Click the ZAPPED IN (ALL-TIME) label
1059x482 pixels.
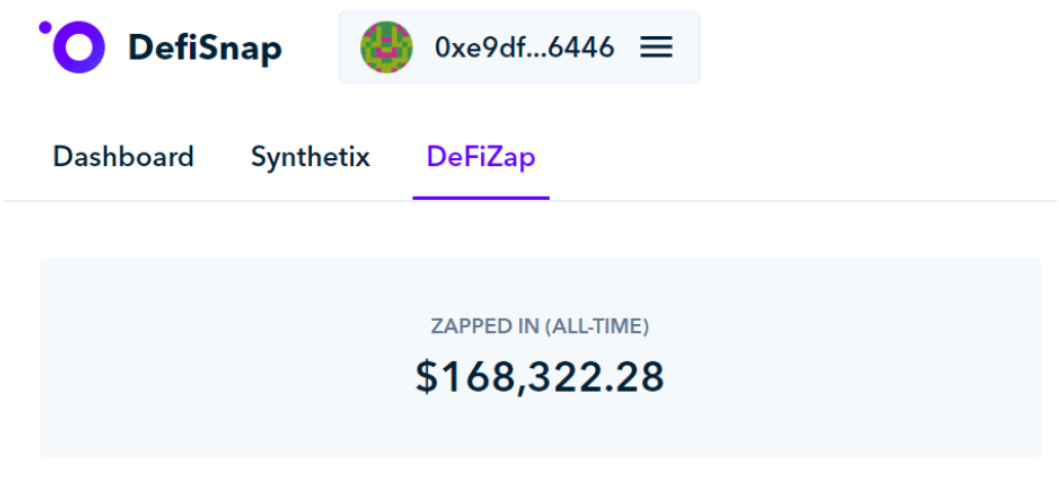coord(540,327)
